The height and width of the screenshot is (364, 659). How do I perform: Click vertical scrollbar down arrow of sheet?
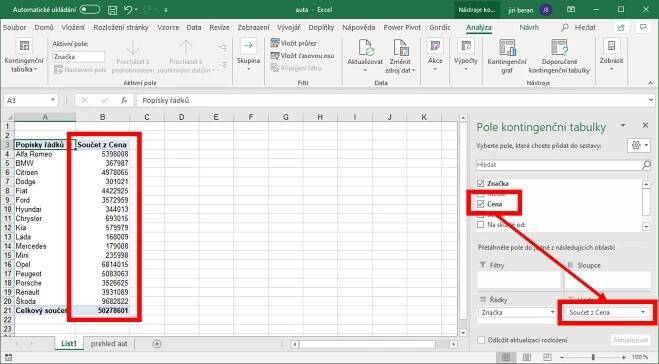(463, 333)
